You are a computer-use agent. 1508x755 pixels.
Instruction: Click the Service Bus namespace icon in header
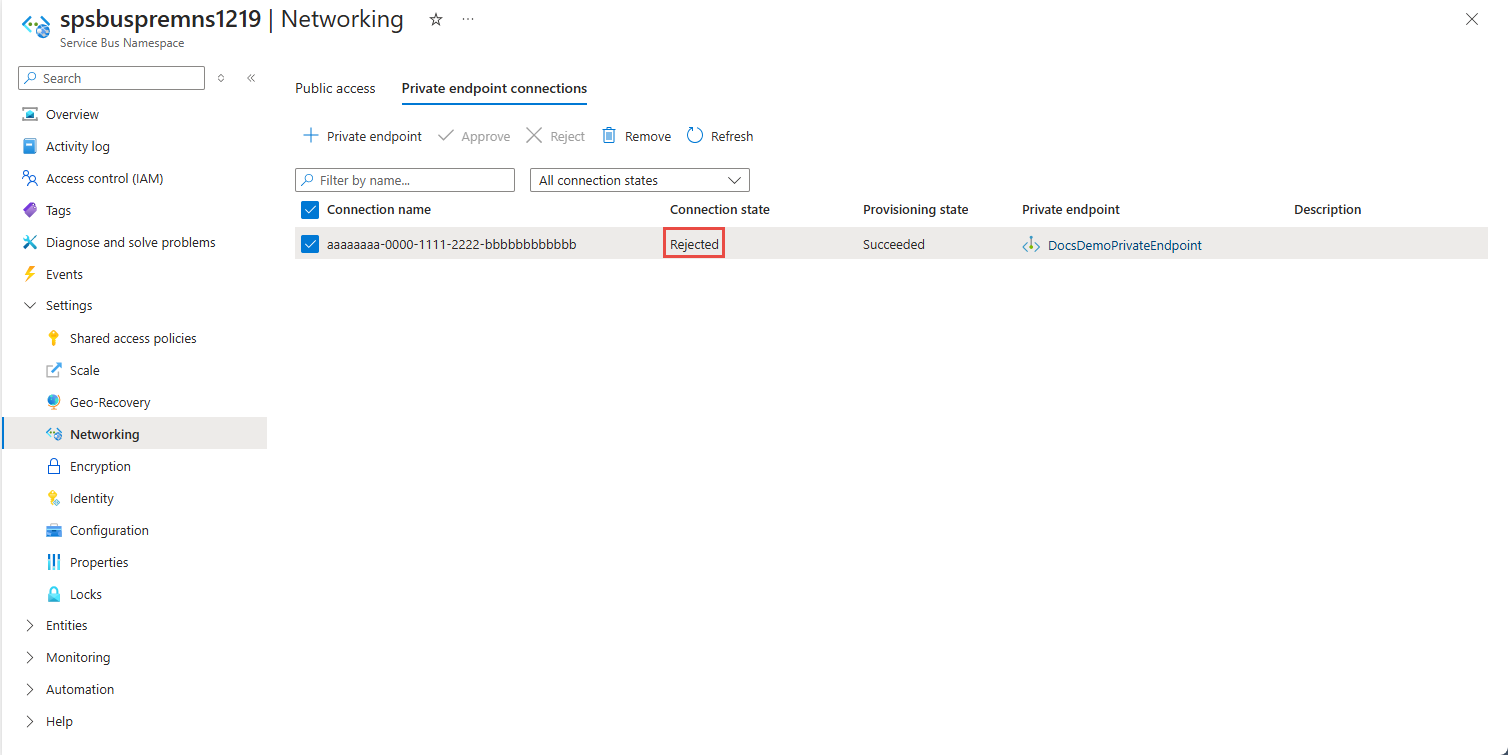tap(36, 26)
